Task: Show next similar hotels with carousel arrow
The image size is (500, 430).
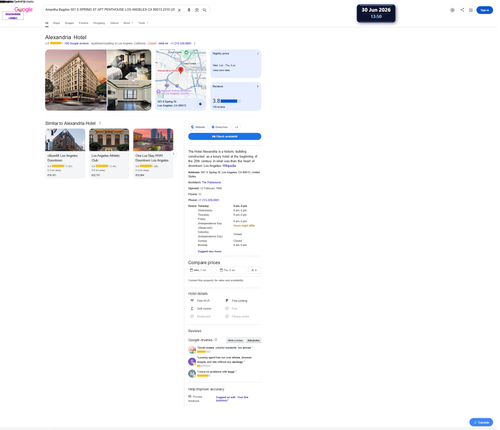Action: (173, 154)
